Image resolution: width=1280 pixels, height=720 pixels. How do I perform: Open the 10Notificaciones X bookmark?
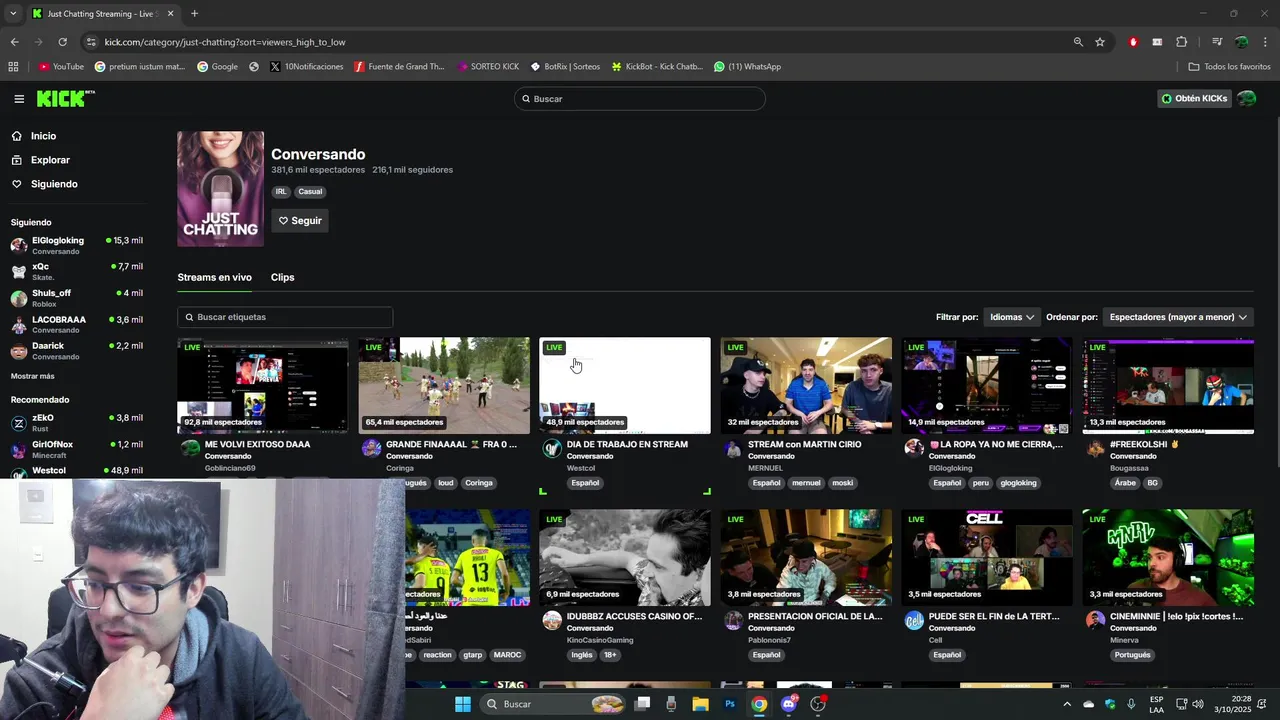pyautogui.click(x=306, y=67)
